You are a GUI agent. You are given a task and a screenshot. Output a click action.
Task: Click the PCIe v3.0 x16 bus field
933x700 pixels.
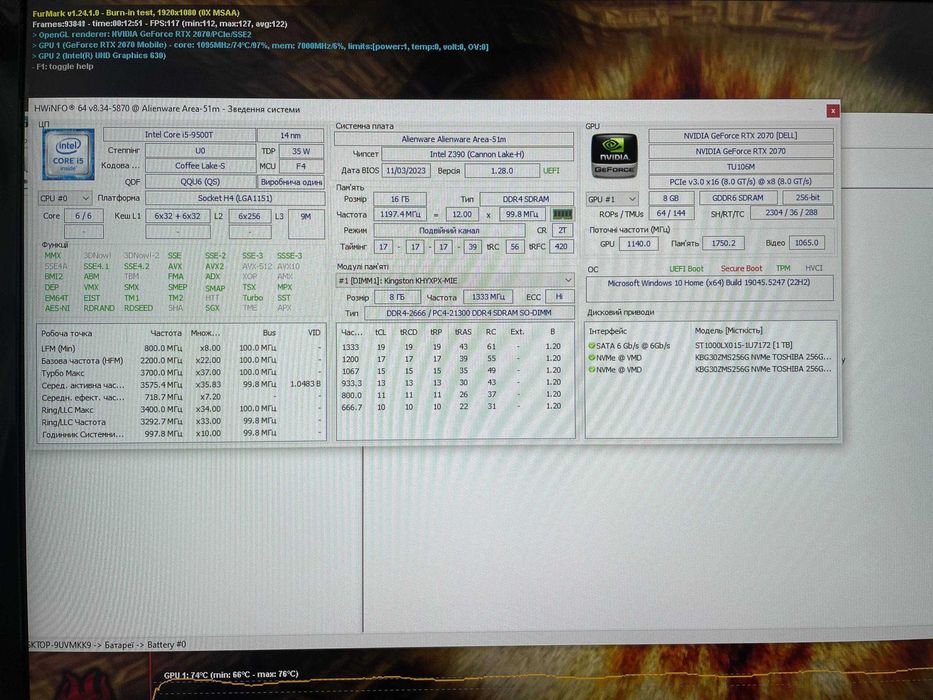click(741, 182)
